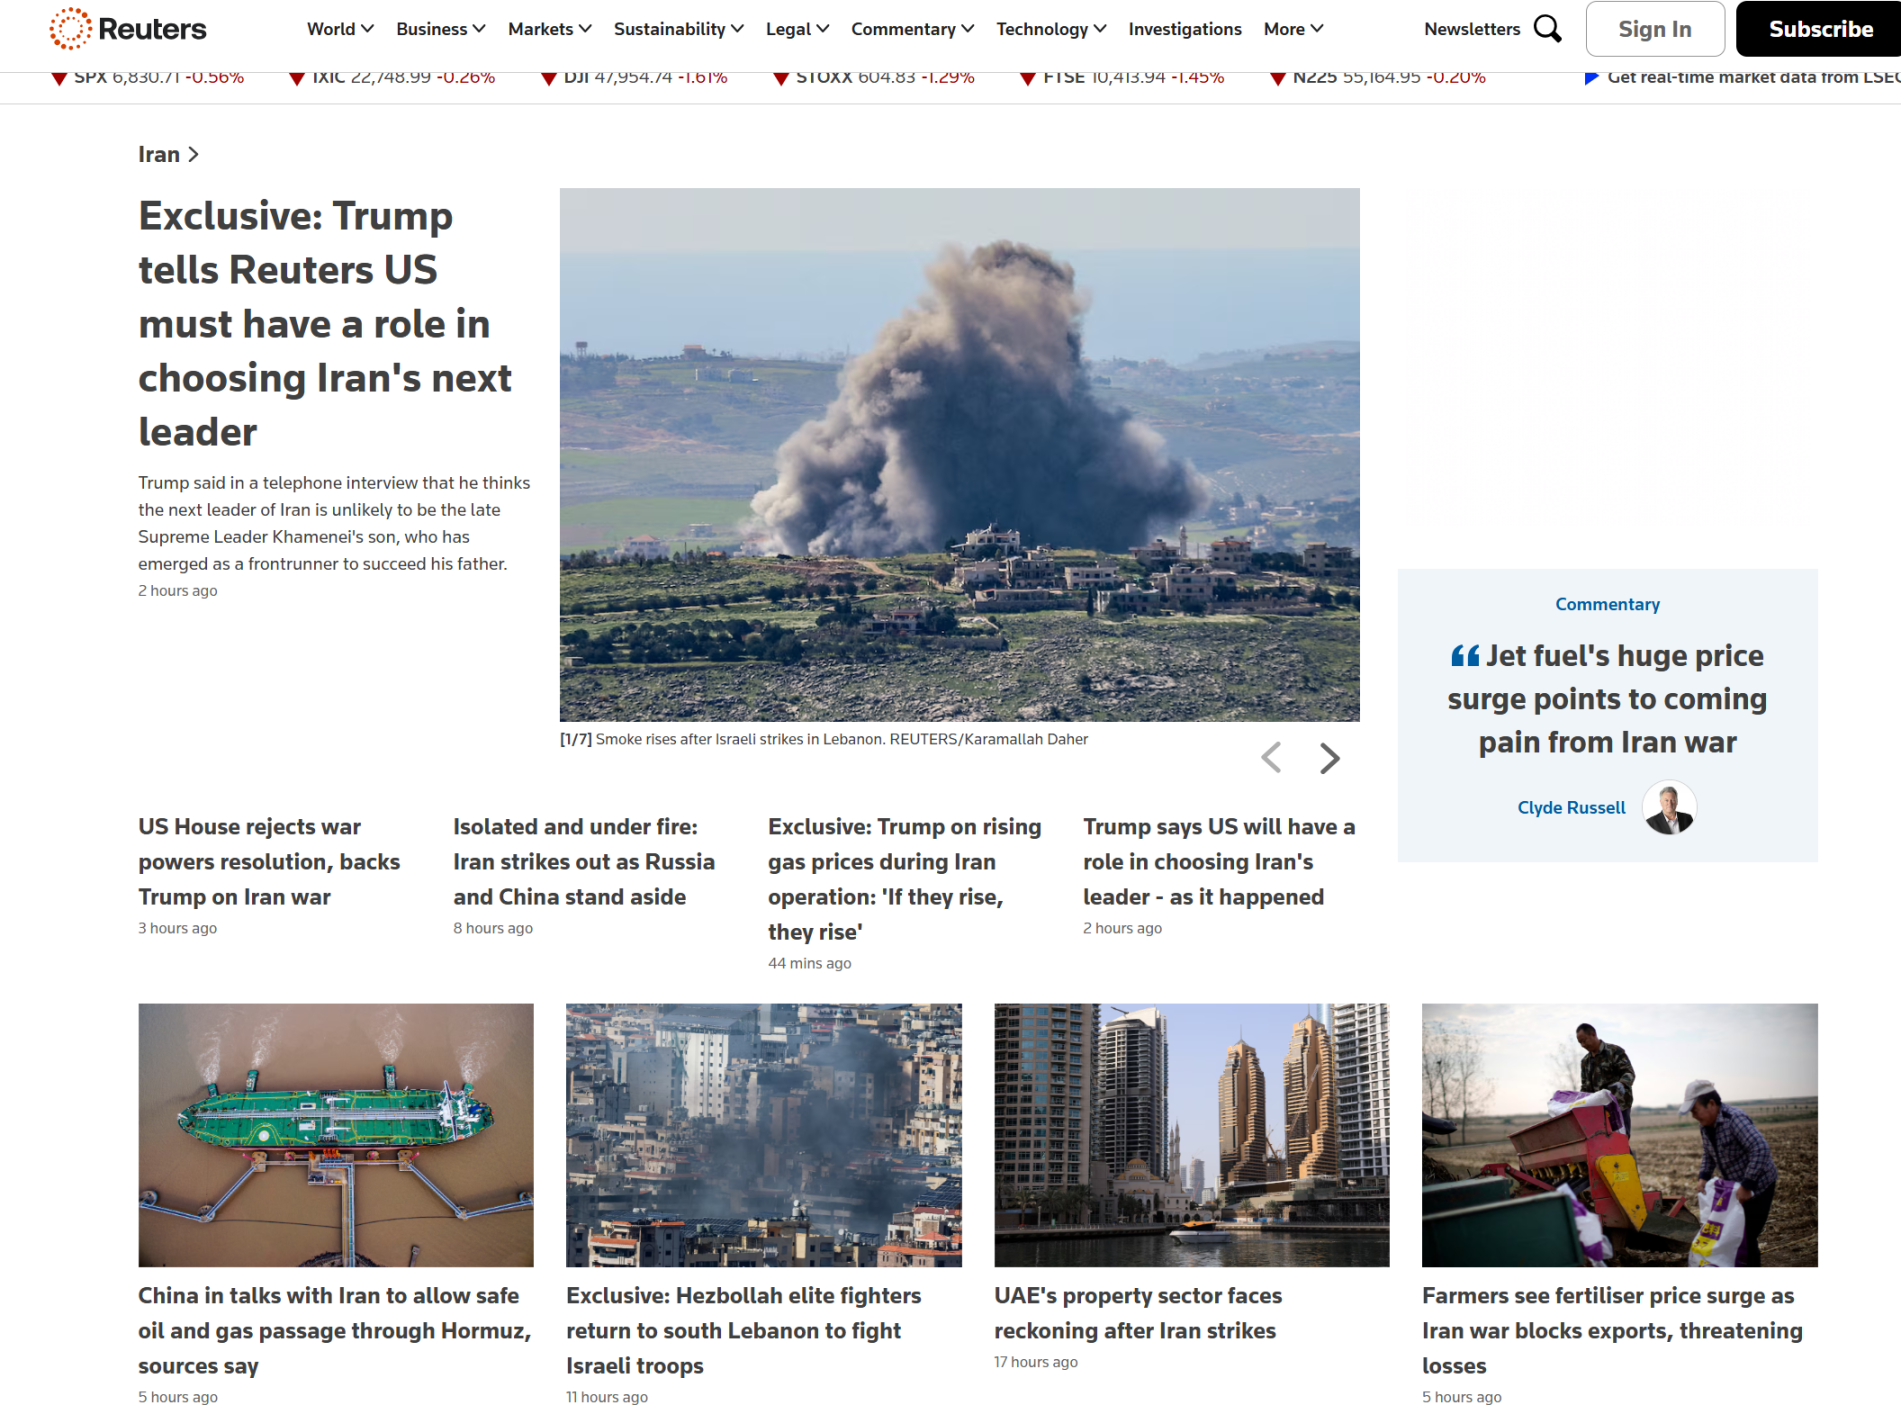Open the More navigation dropdown
Image resolution: width=1901 pixels, height=1423 pixels.
click(x=1293, y=29)
